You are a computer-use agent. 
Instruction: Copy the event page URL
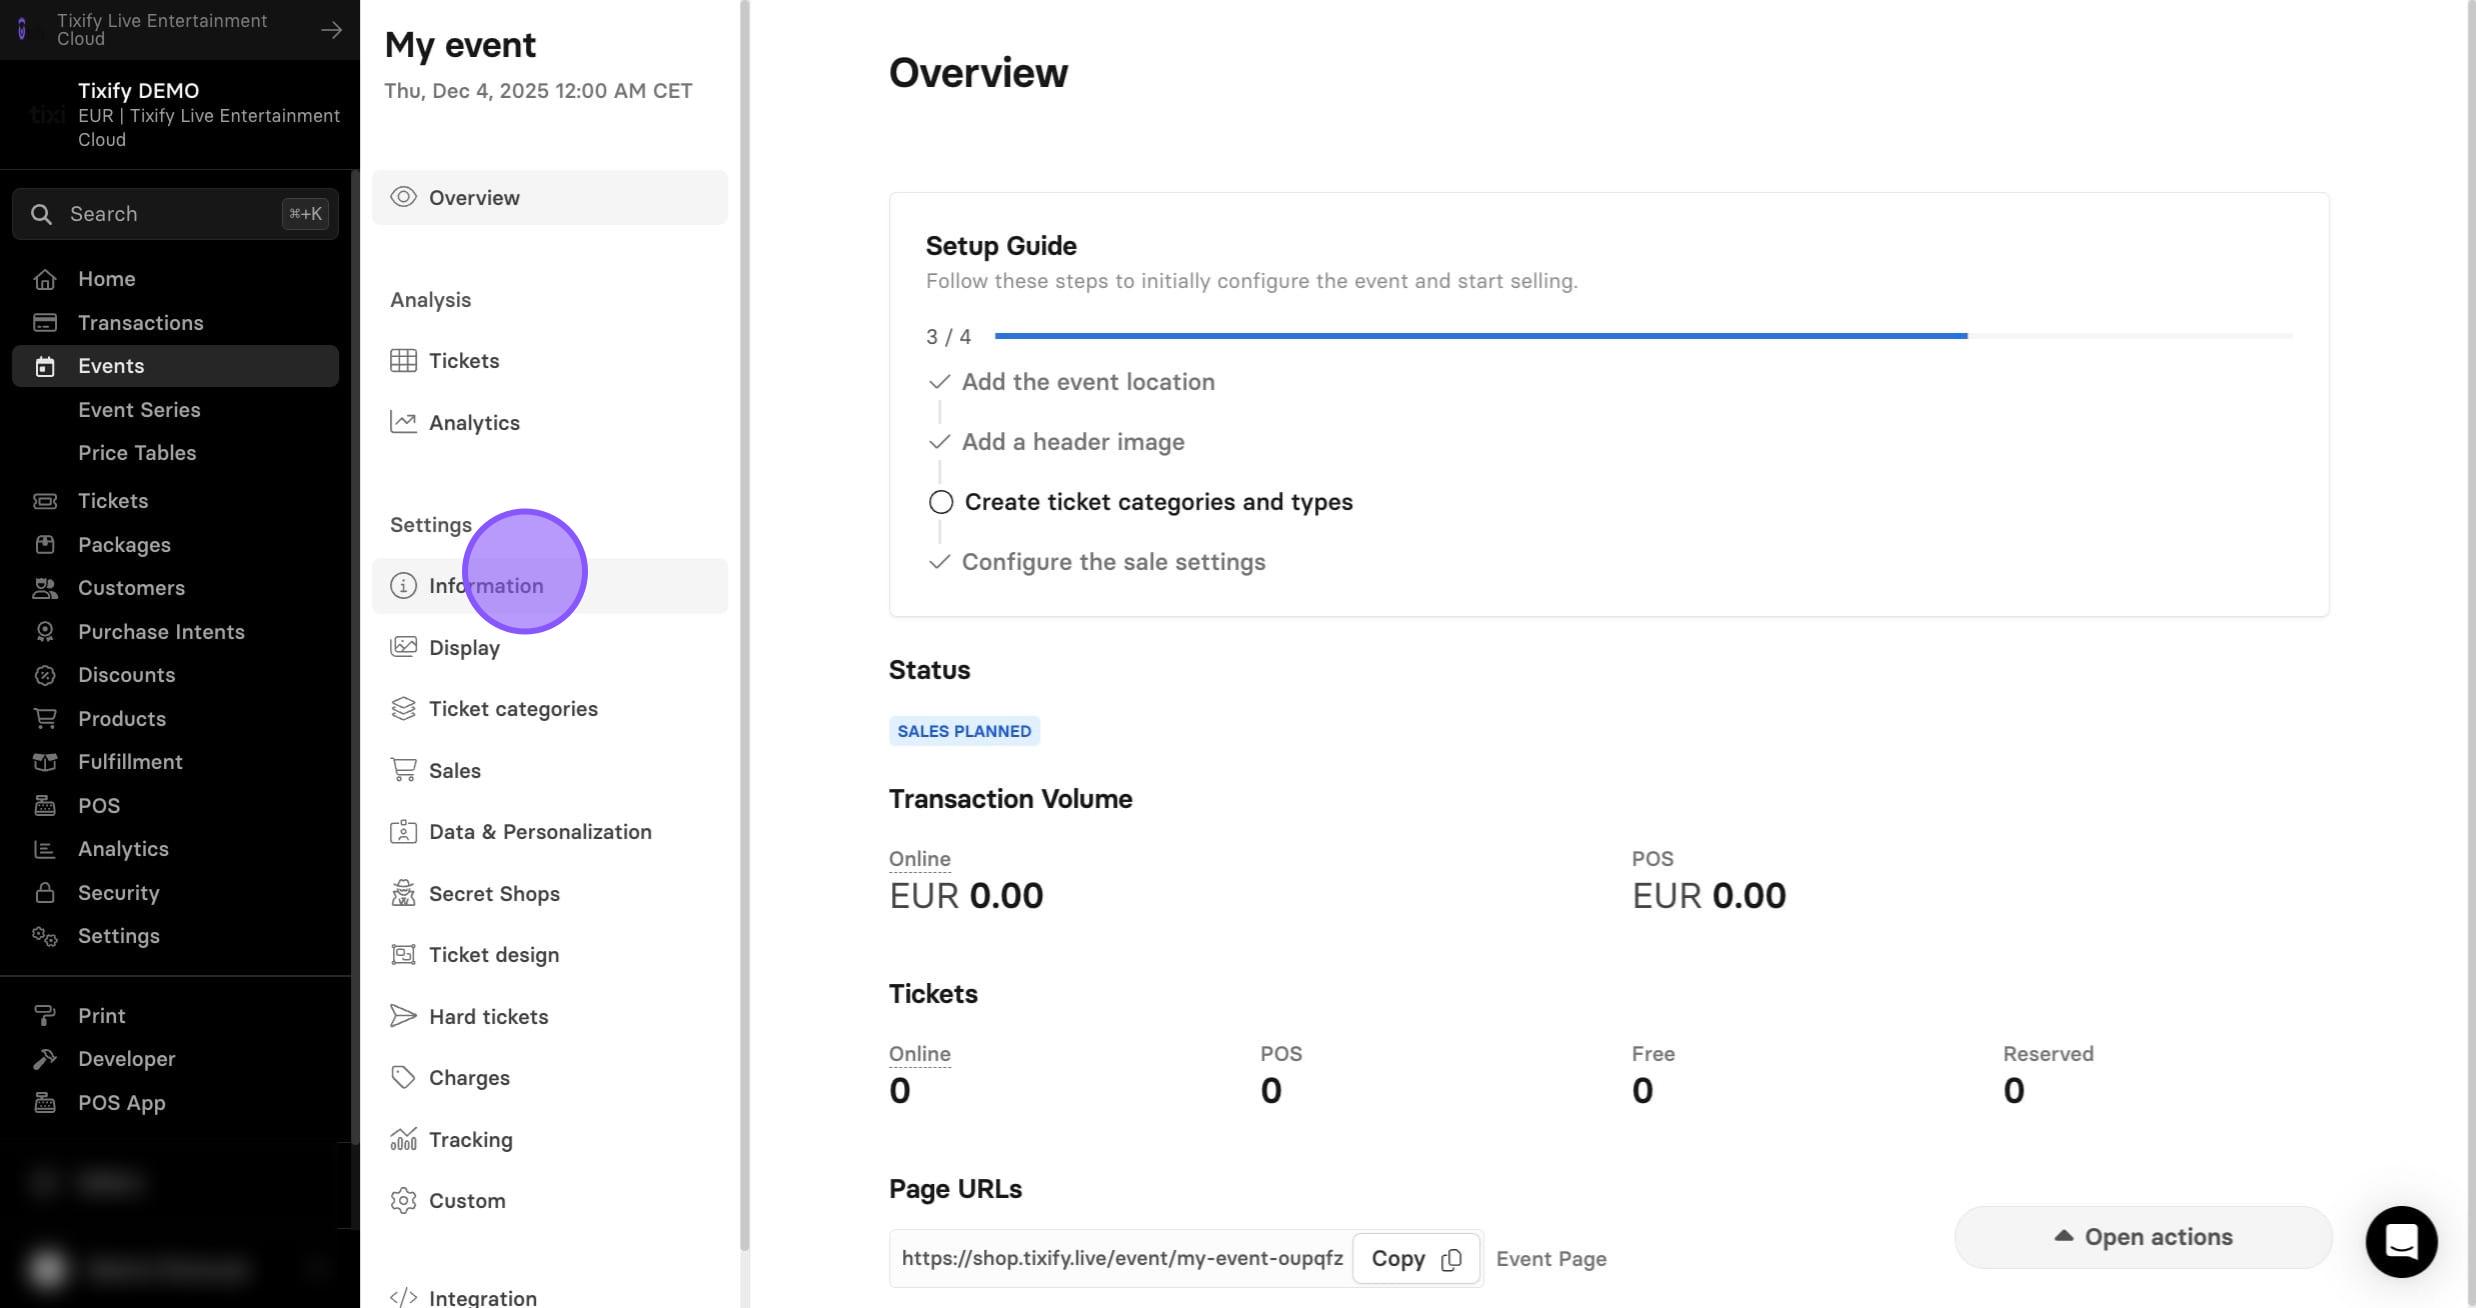[x=1415, y=1259]
